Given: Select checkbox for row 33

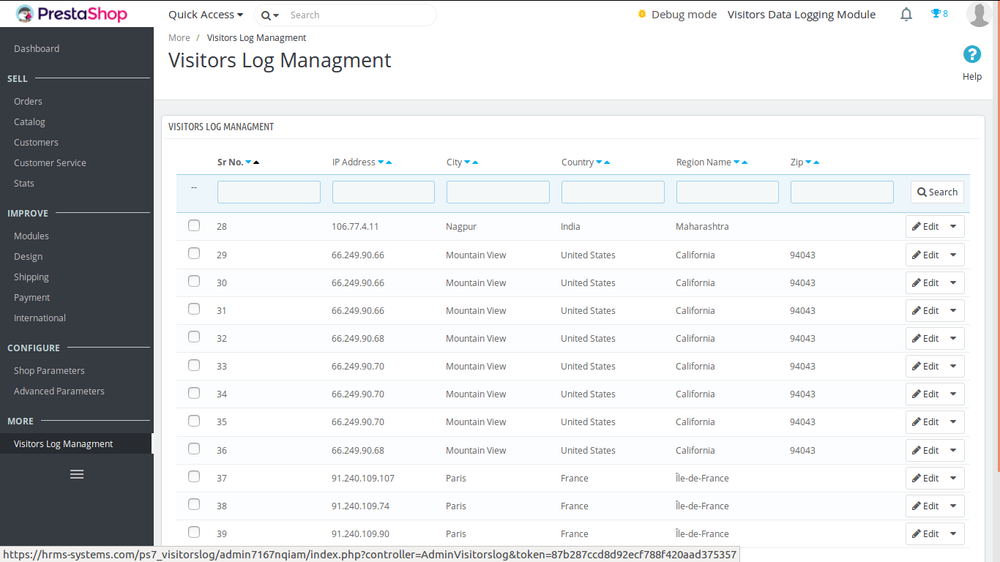Looking at the screenshot, I should (x=194, y=366).
